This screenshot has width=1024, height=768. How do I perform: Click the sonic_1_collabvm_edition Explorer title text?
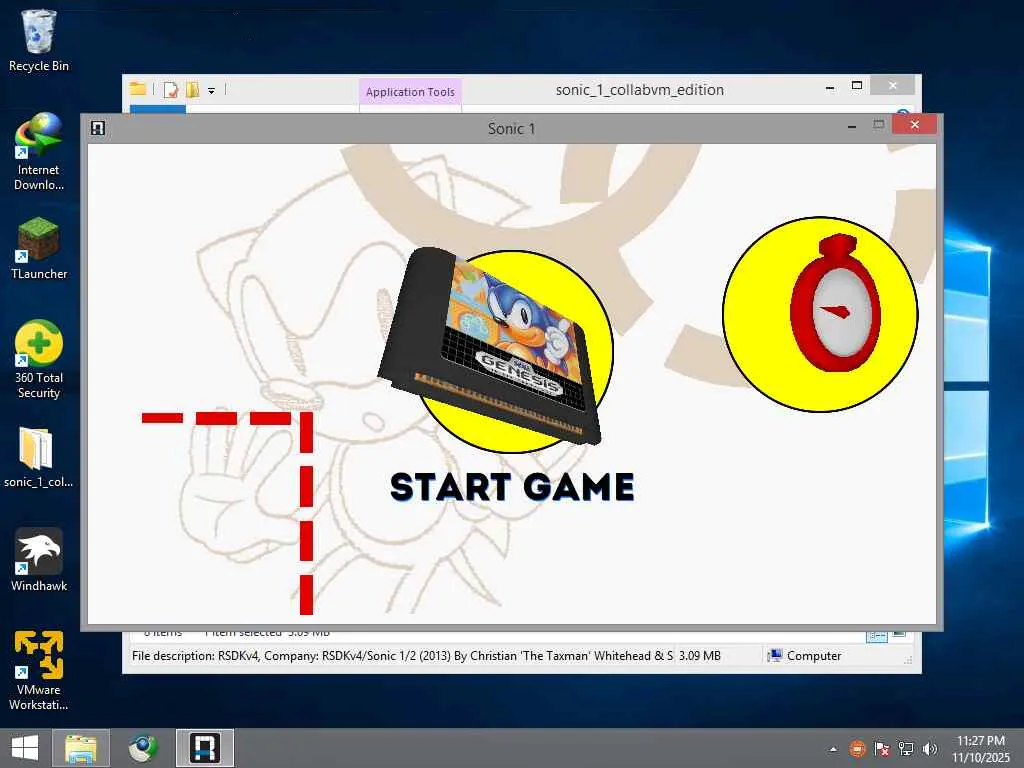(639, 89)
